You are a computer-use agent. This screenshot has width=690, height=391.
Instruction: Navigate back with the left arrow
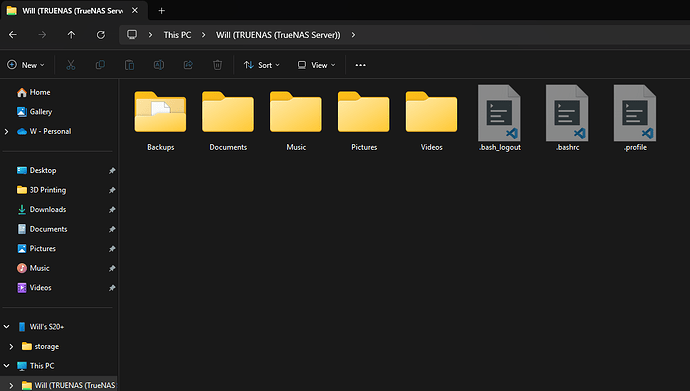[x=13, y=35]
